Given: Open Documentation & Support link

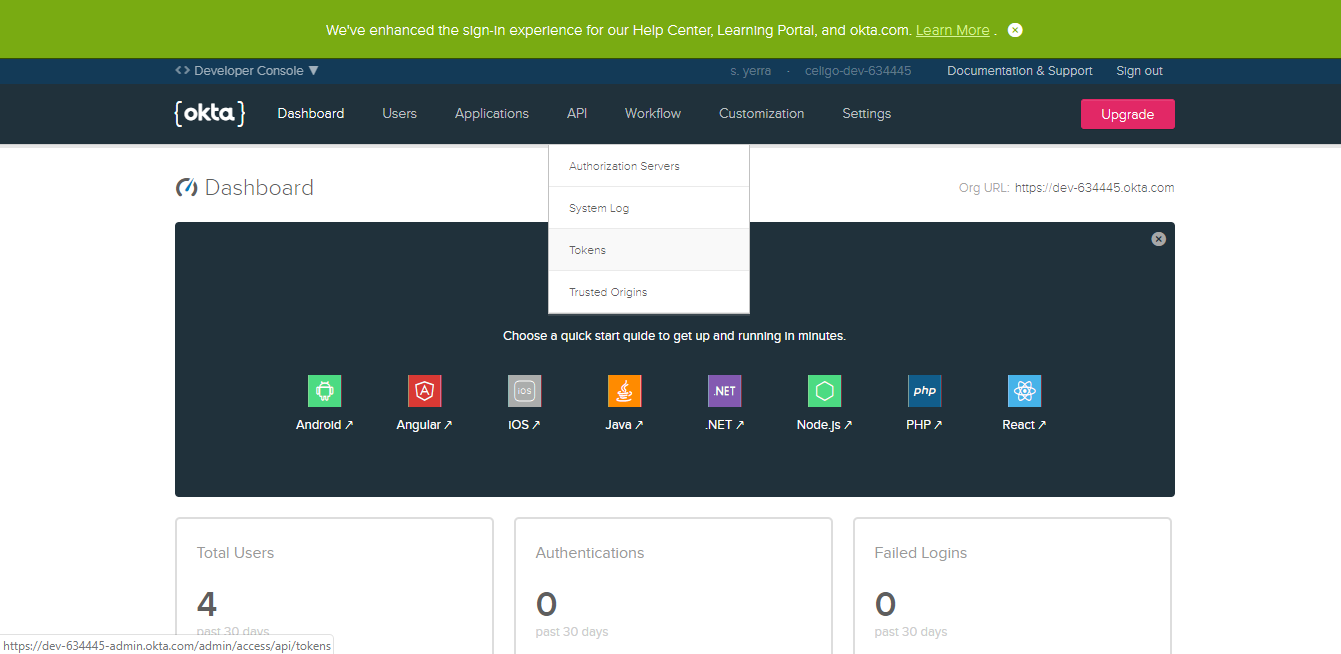Looking at the screenshot, I should (x=1020, y=71).
